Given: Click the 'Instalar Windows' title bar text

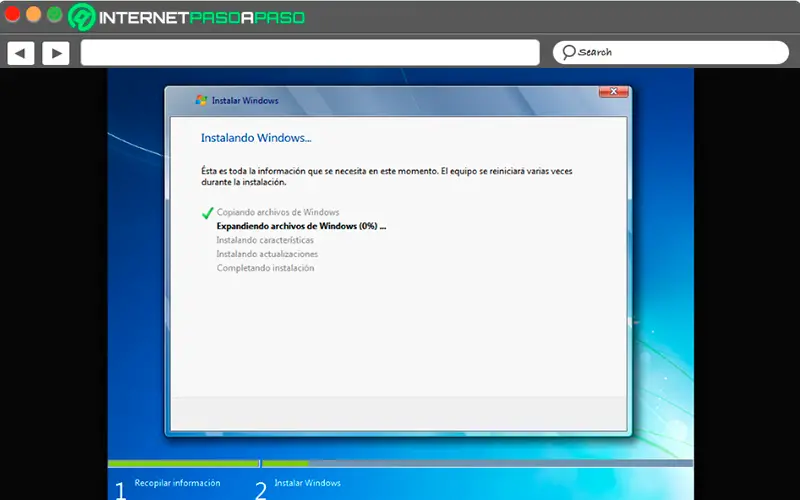Looking at the screenshot, I should coord(245,101).
